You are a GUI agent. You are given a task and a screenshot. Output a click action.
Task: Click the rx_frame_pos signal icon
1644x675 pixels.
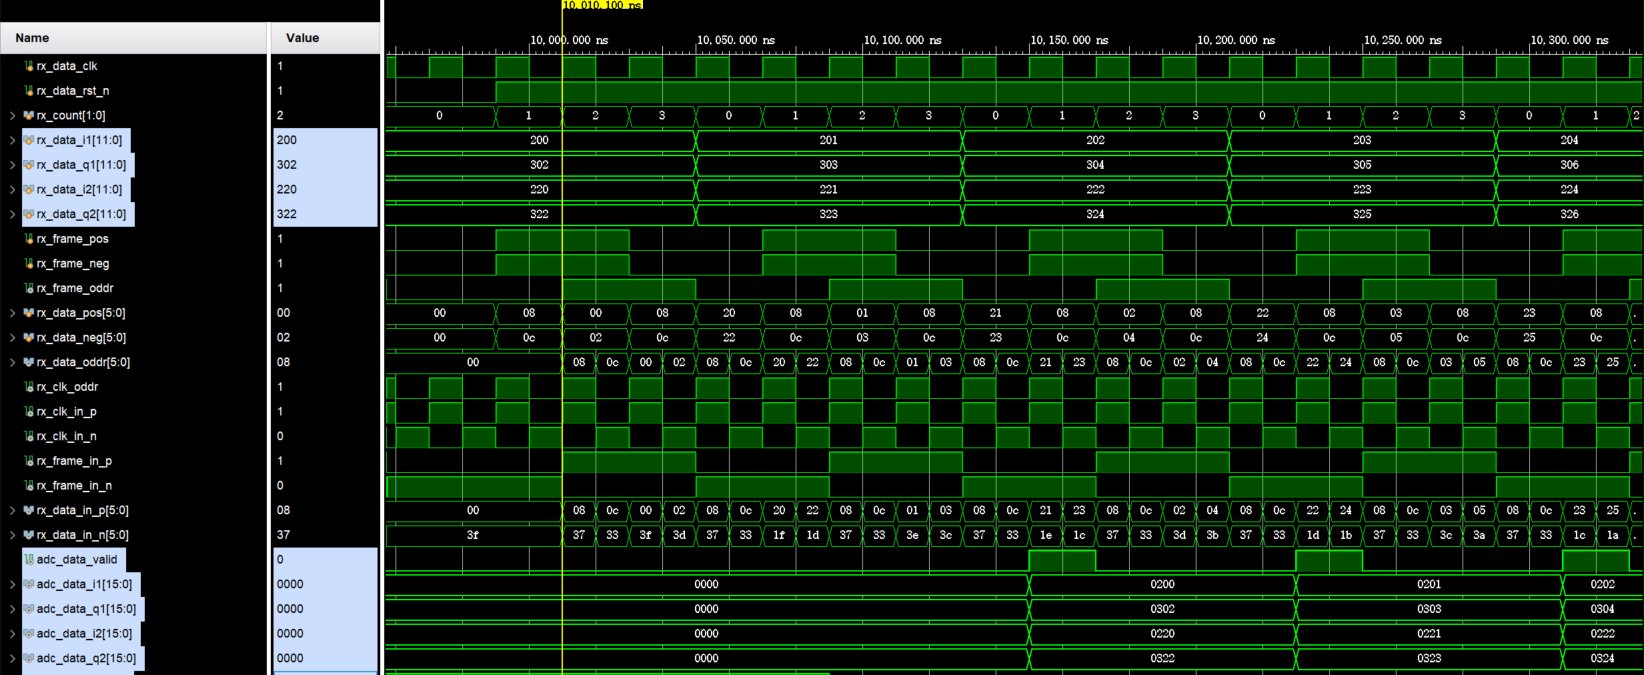point(29,239)
